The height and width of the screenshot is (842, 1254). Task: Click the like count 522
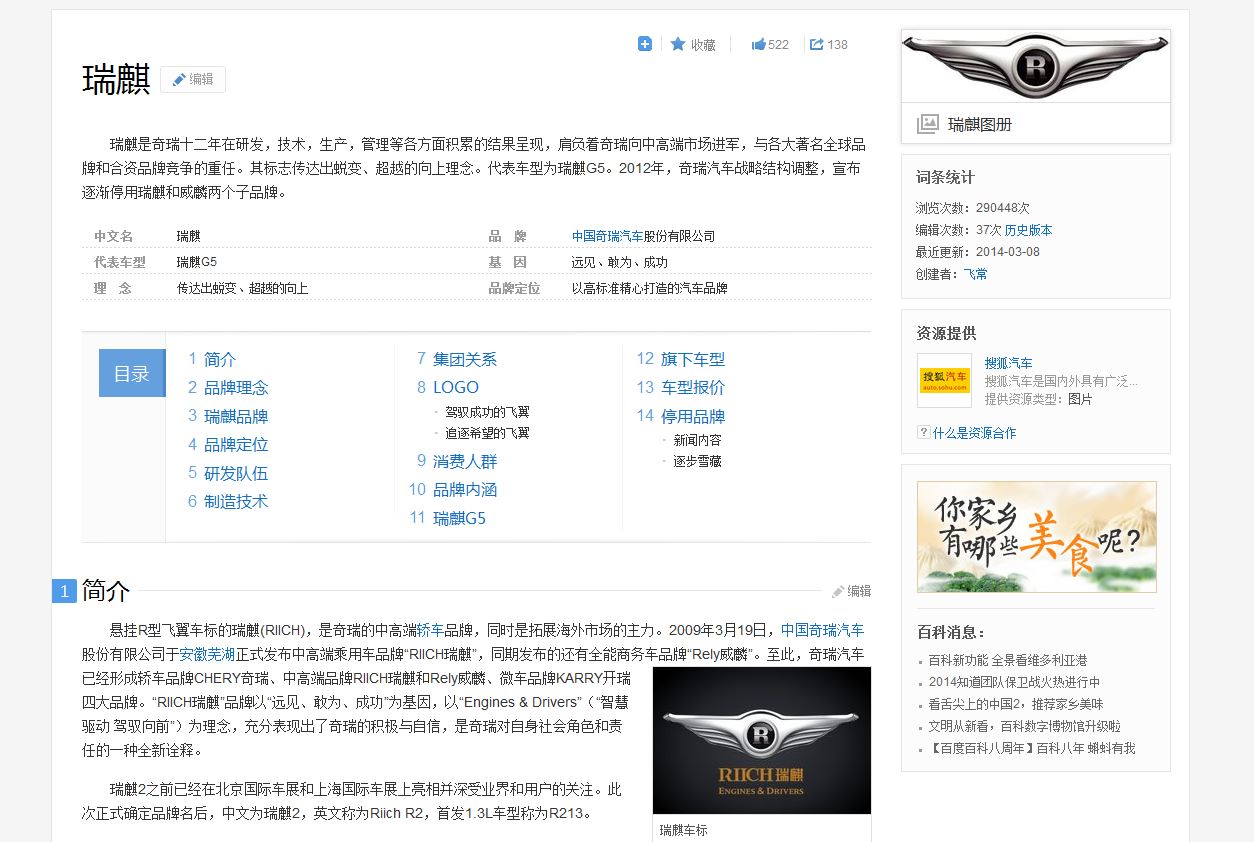[x=778, y=45]
